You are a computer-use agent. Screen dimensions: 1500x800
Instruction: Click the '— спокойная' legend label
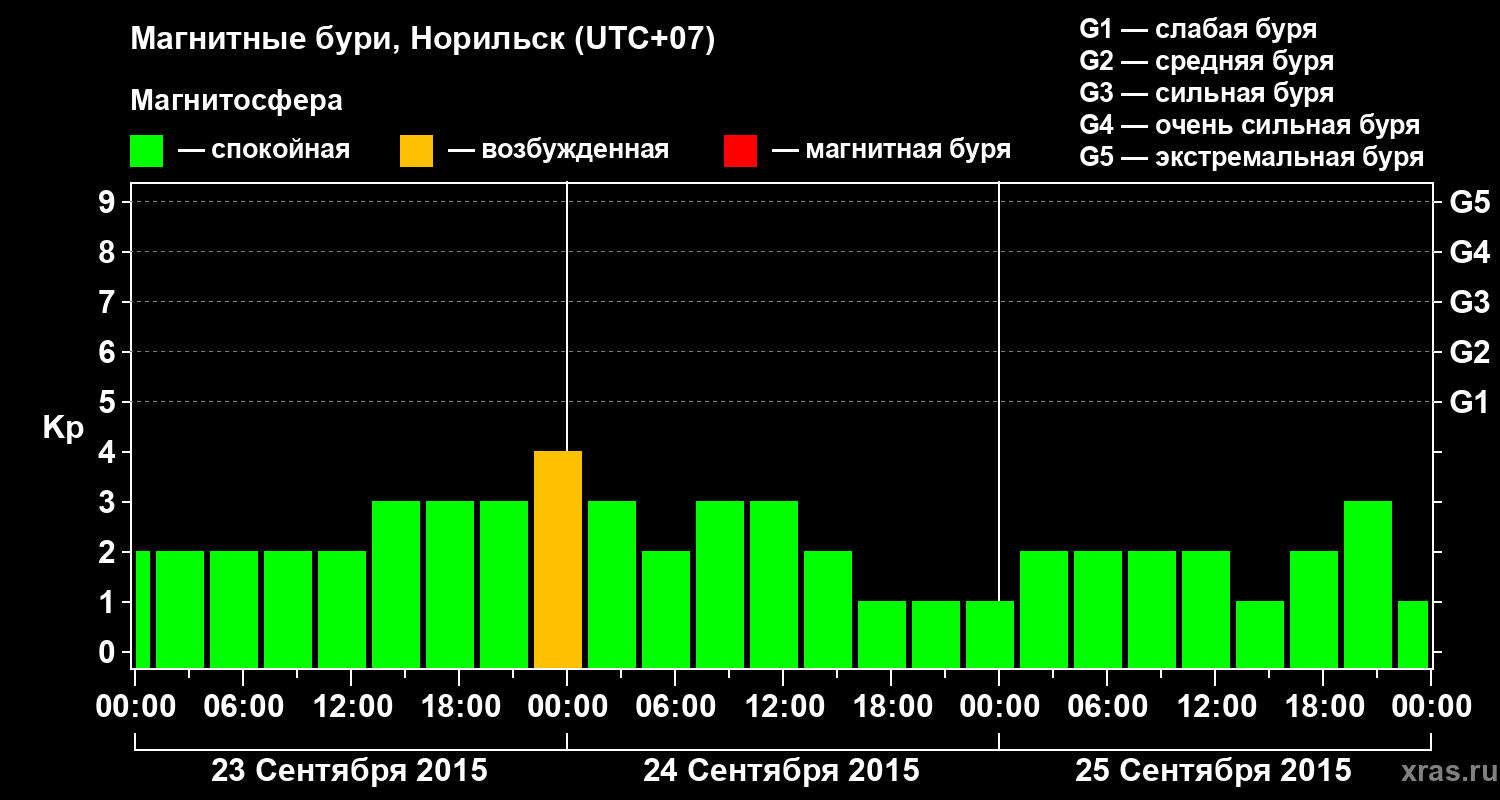click(264, 151)
